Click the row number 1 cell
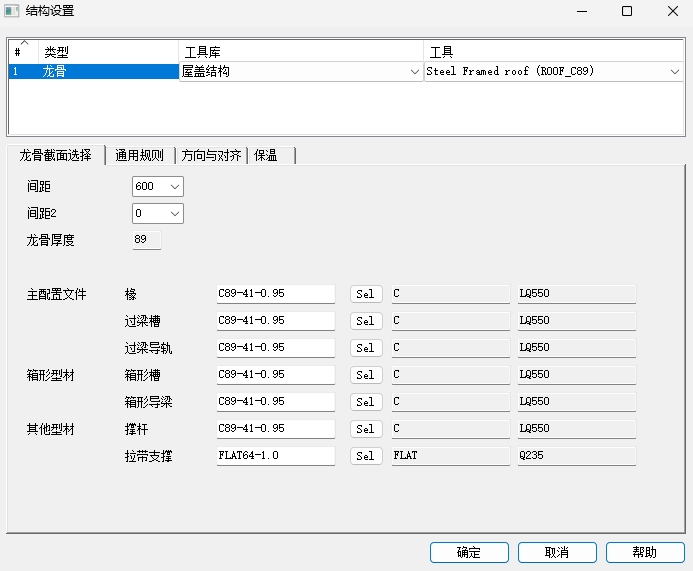This screenshot has width=693, height=571. (x=23, y=72)
